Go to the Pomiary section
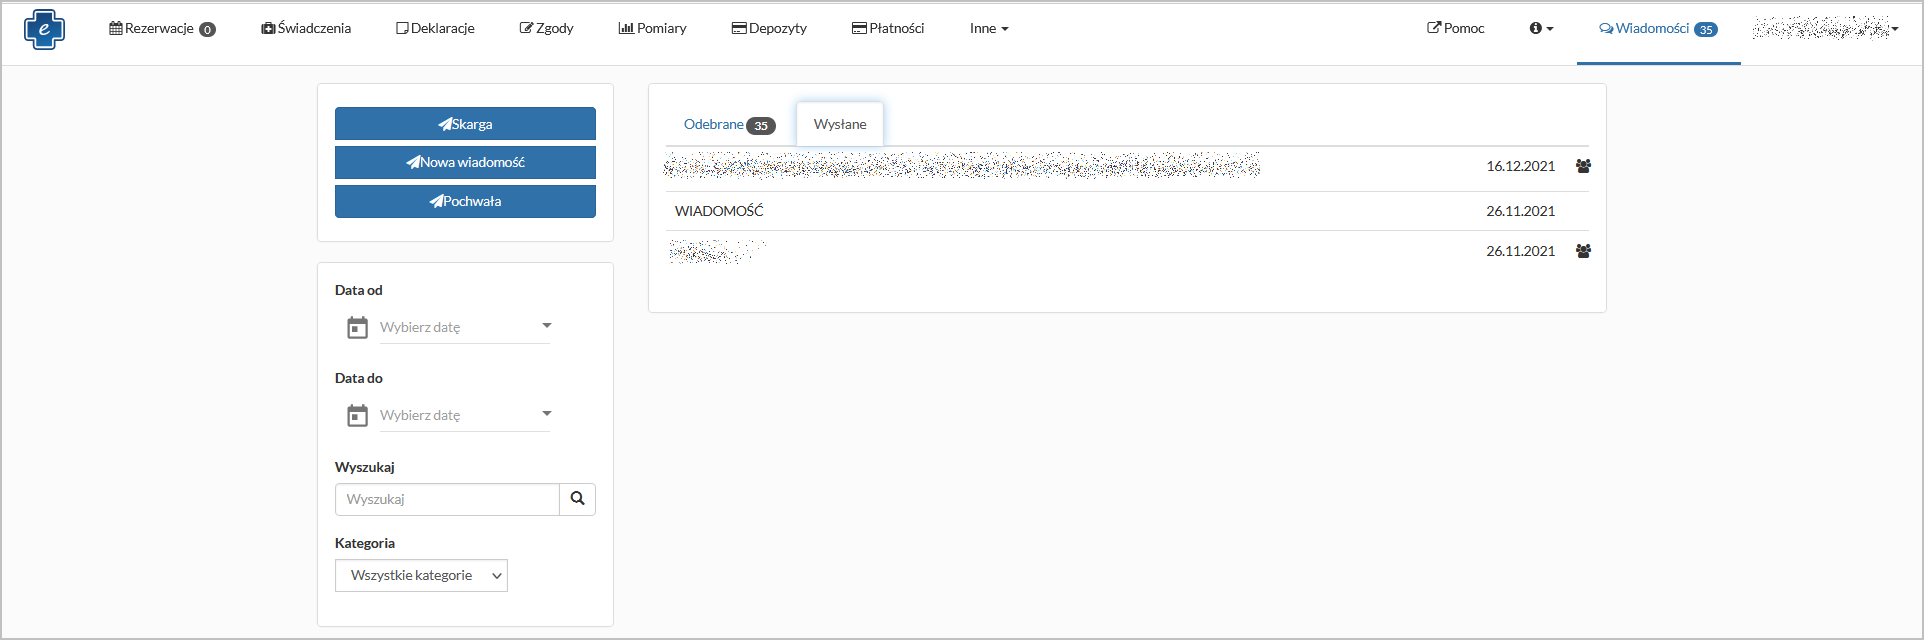 [652, 28]
